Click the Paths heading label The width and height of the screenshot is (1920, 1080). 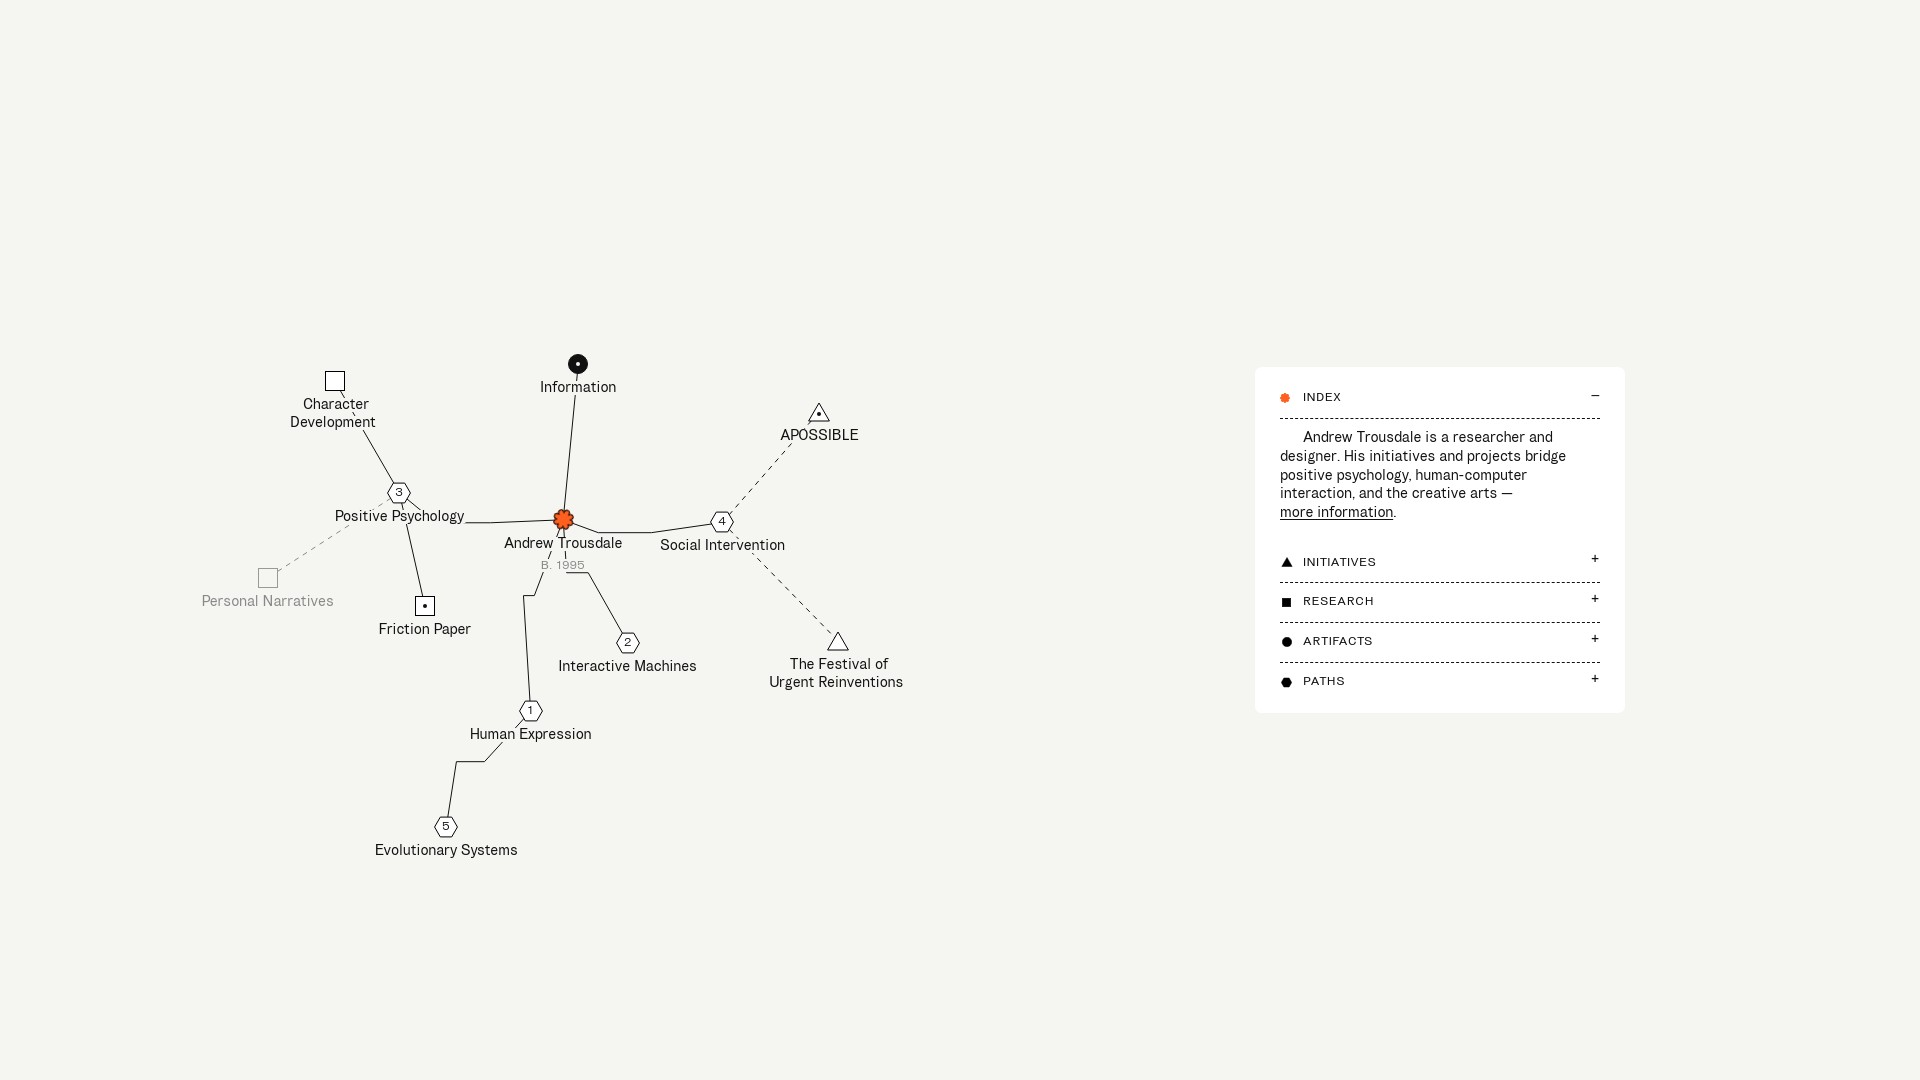pyautogui.click(x=1323, y=681)
